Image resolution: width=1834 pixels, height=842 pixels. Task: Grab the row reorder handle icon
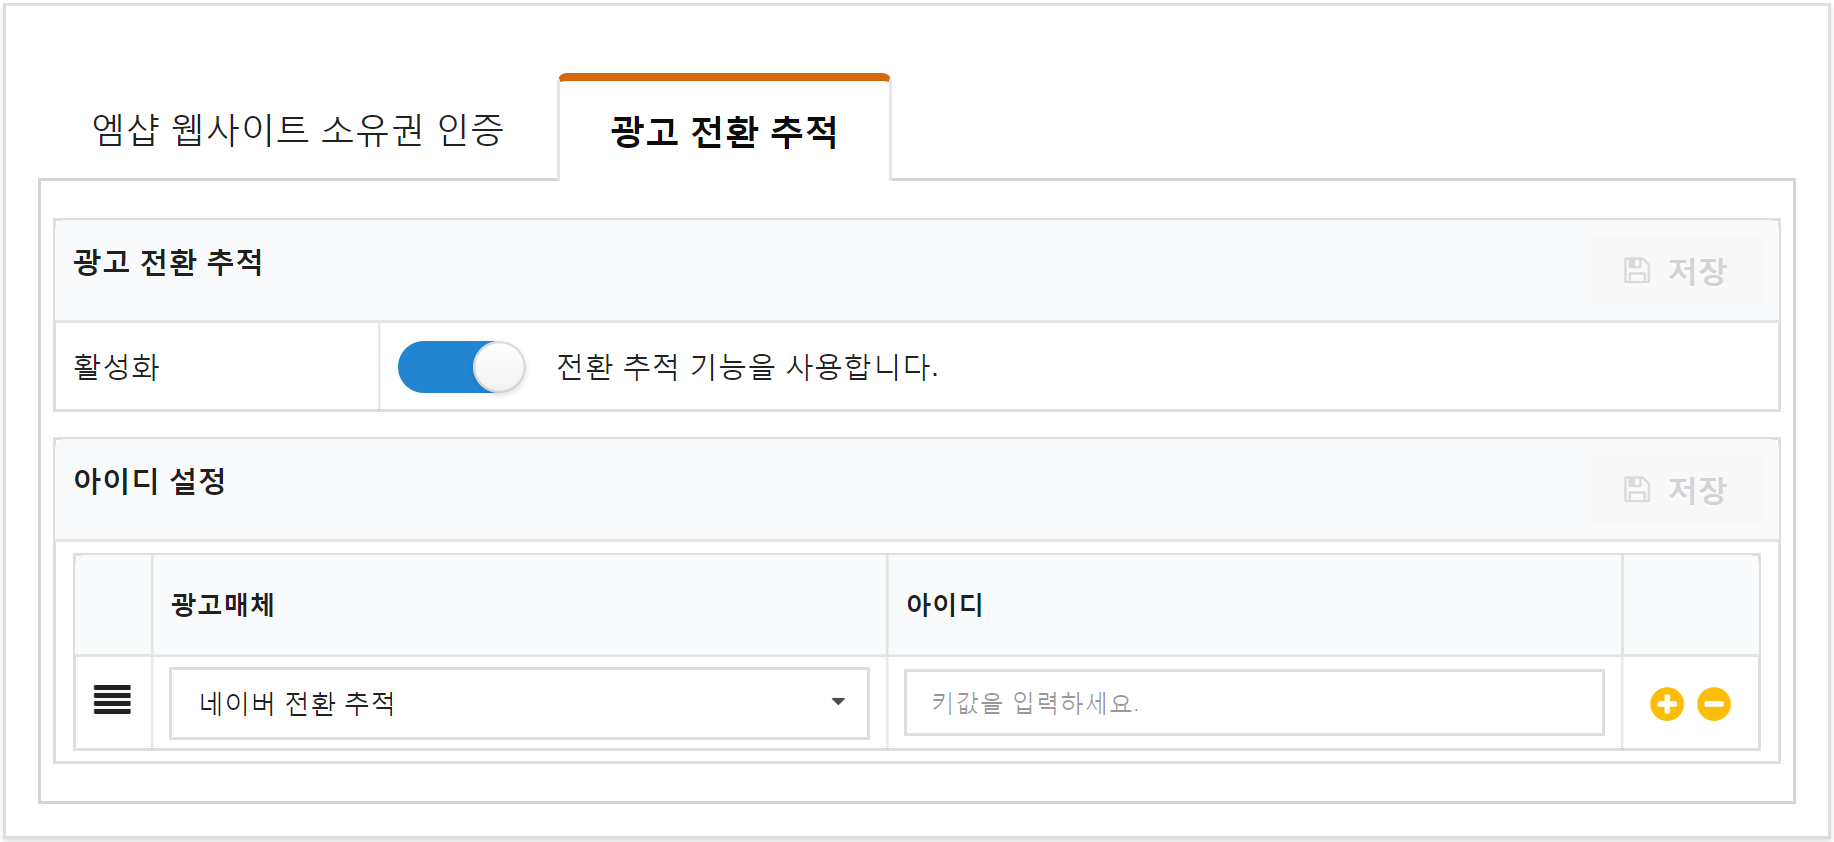[112, 700]
